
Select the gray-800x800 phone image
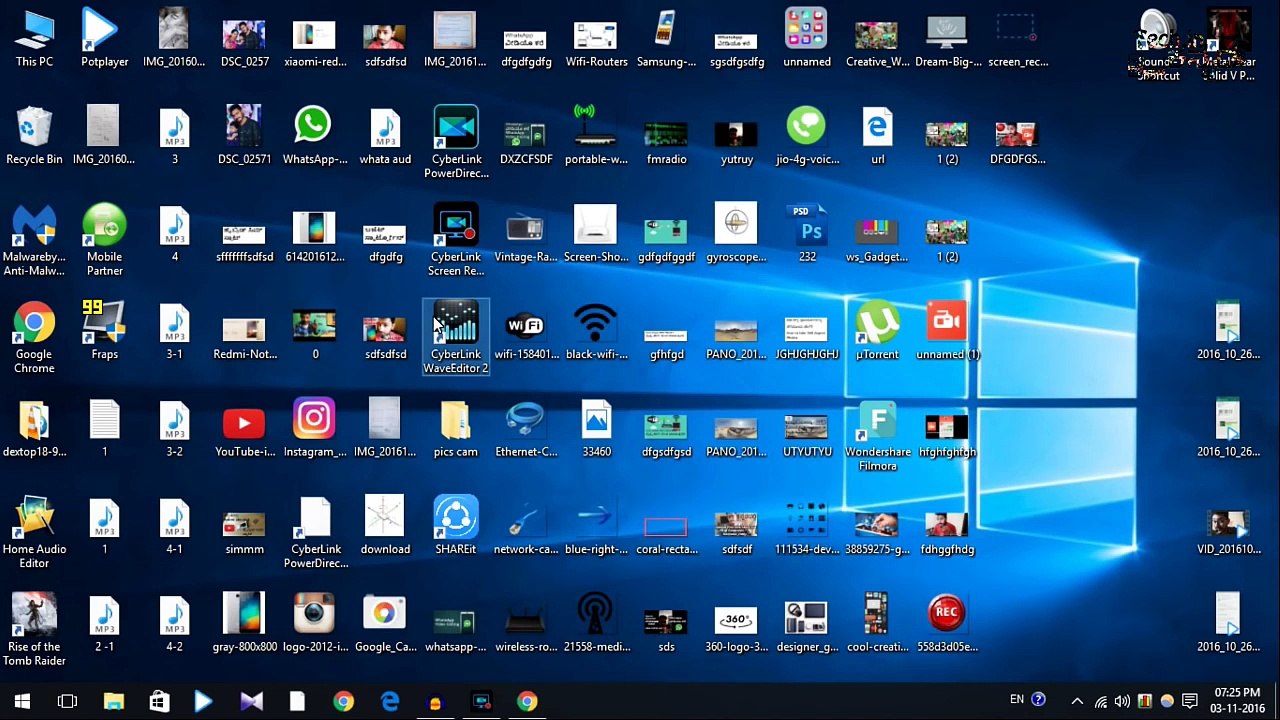point(244,623)
